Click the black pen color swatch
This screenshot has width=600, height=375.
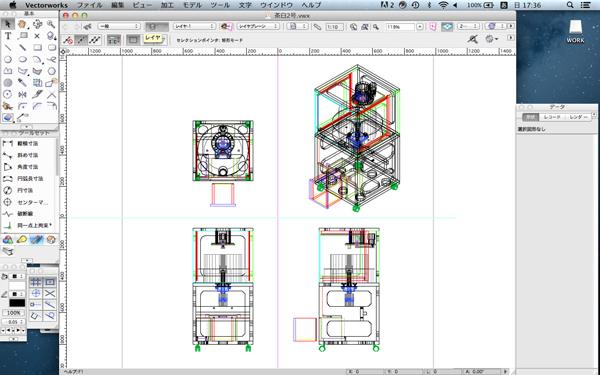click(17, 303)
